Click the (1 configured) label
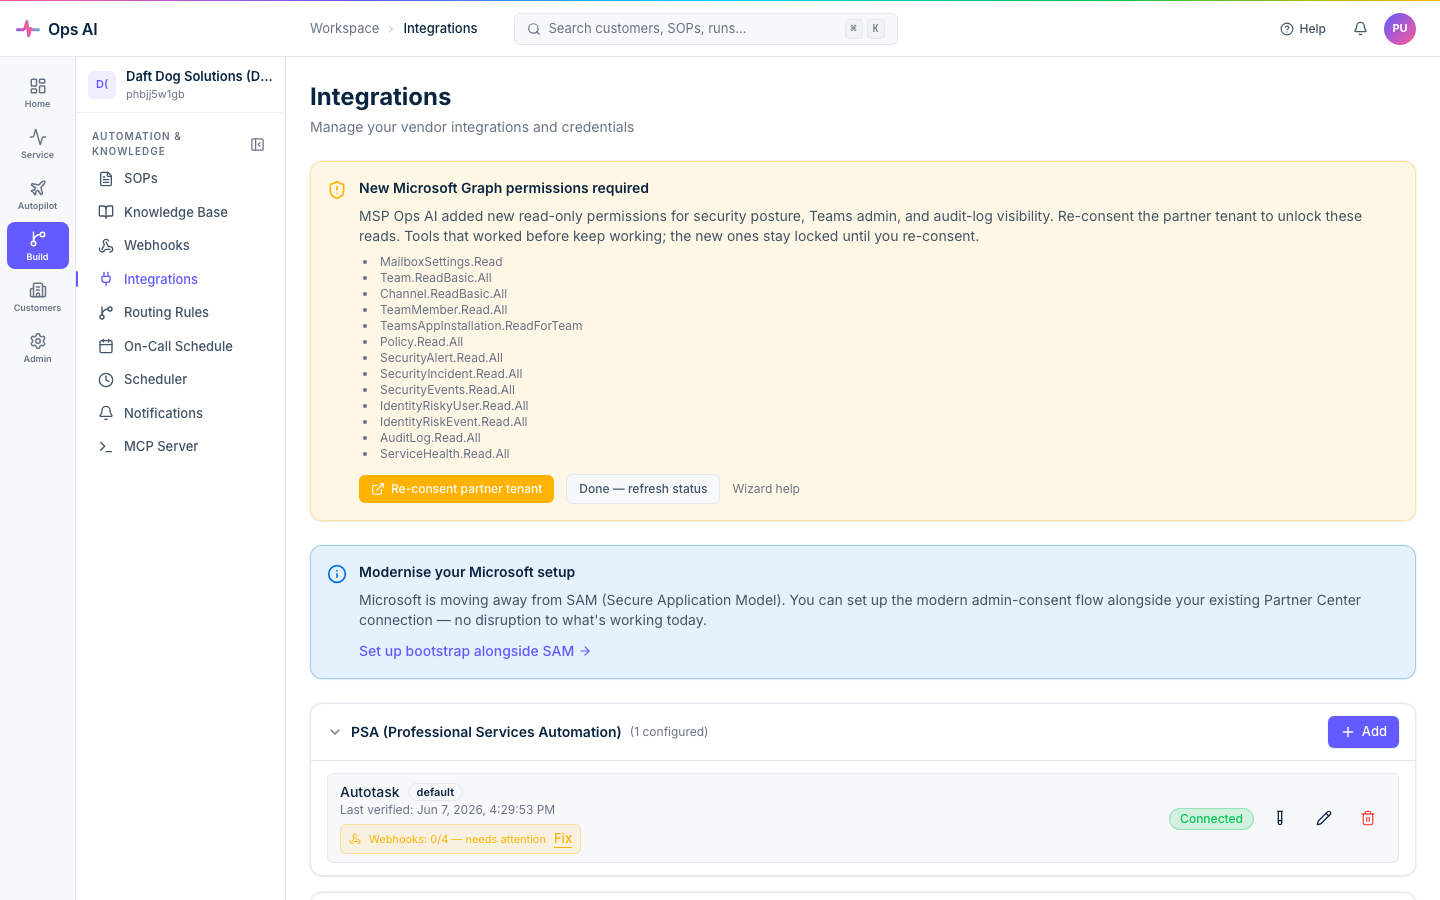1440x900 pixels. pos(669,732)
